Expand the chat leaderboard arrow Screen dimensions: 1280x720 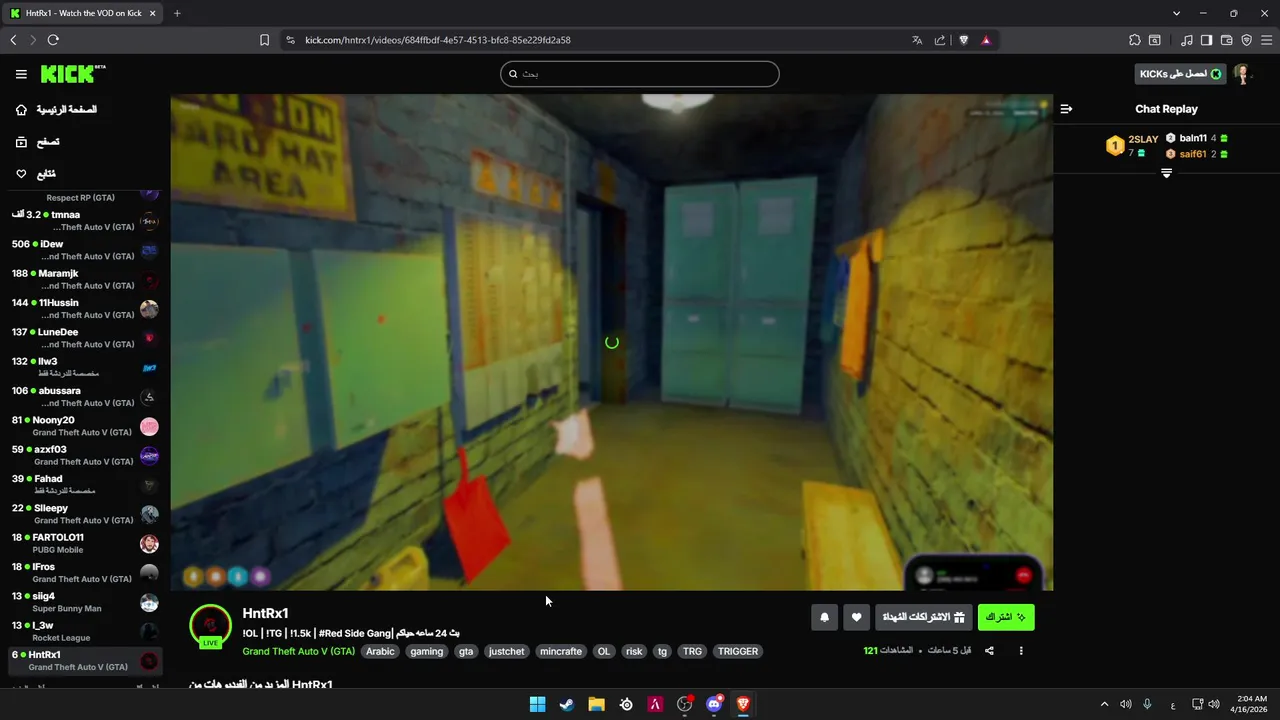pyautogui.click(x=1166, y=173)
